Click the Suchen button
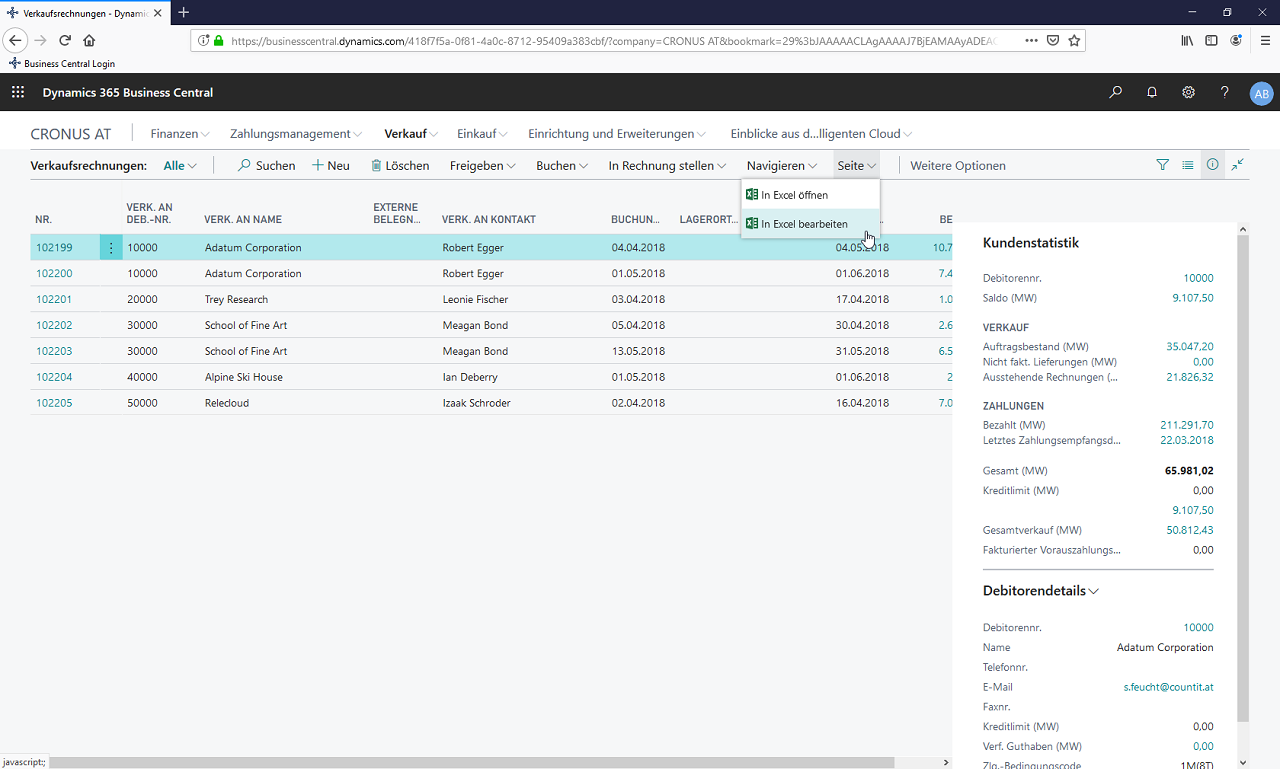 coord(266,166)
